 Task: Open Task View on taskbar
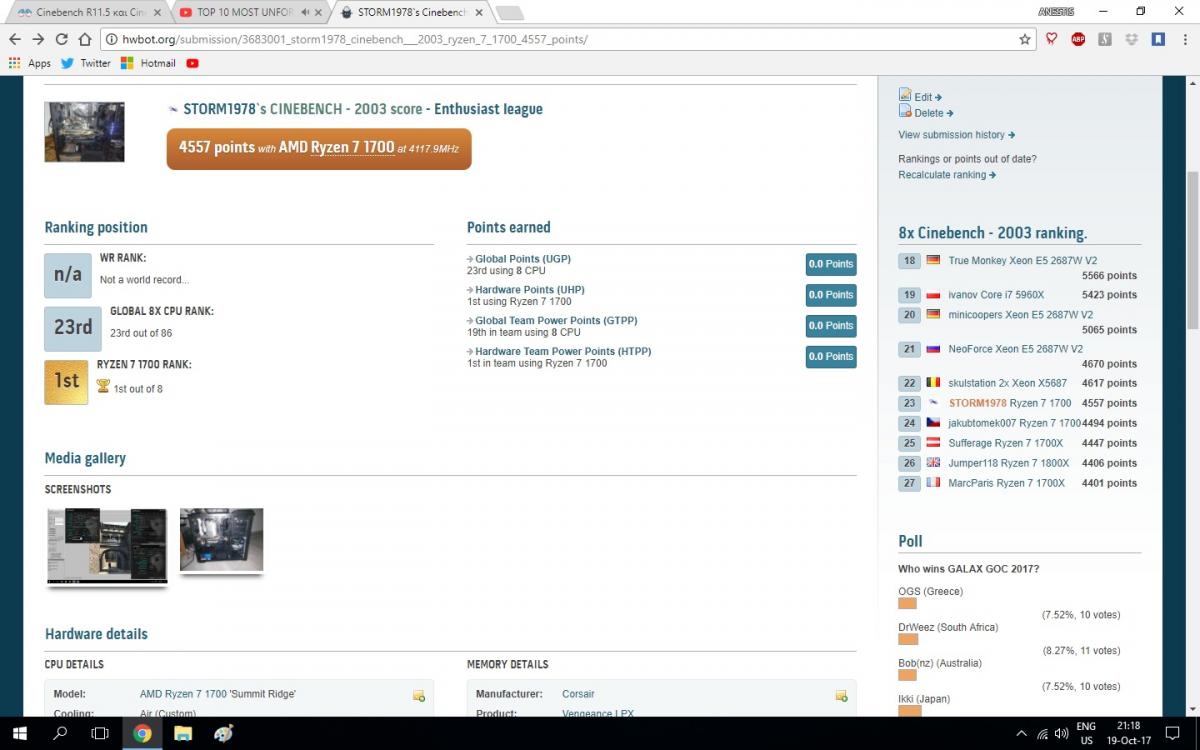pyautogui.click(x=100, y=733)
